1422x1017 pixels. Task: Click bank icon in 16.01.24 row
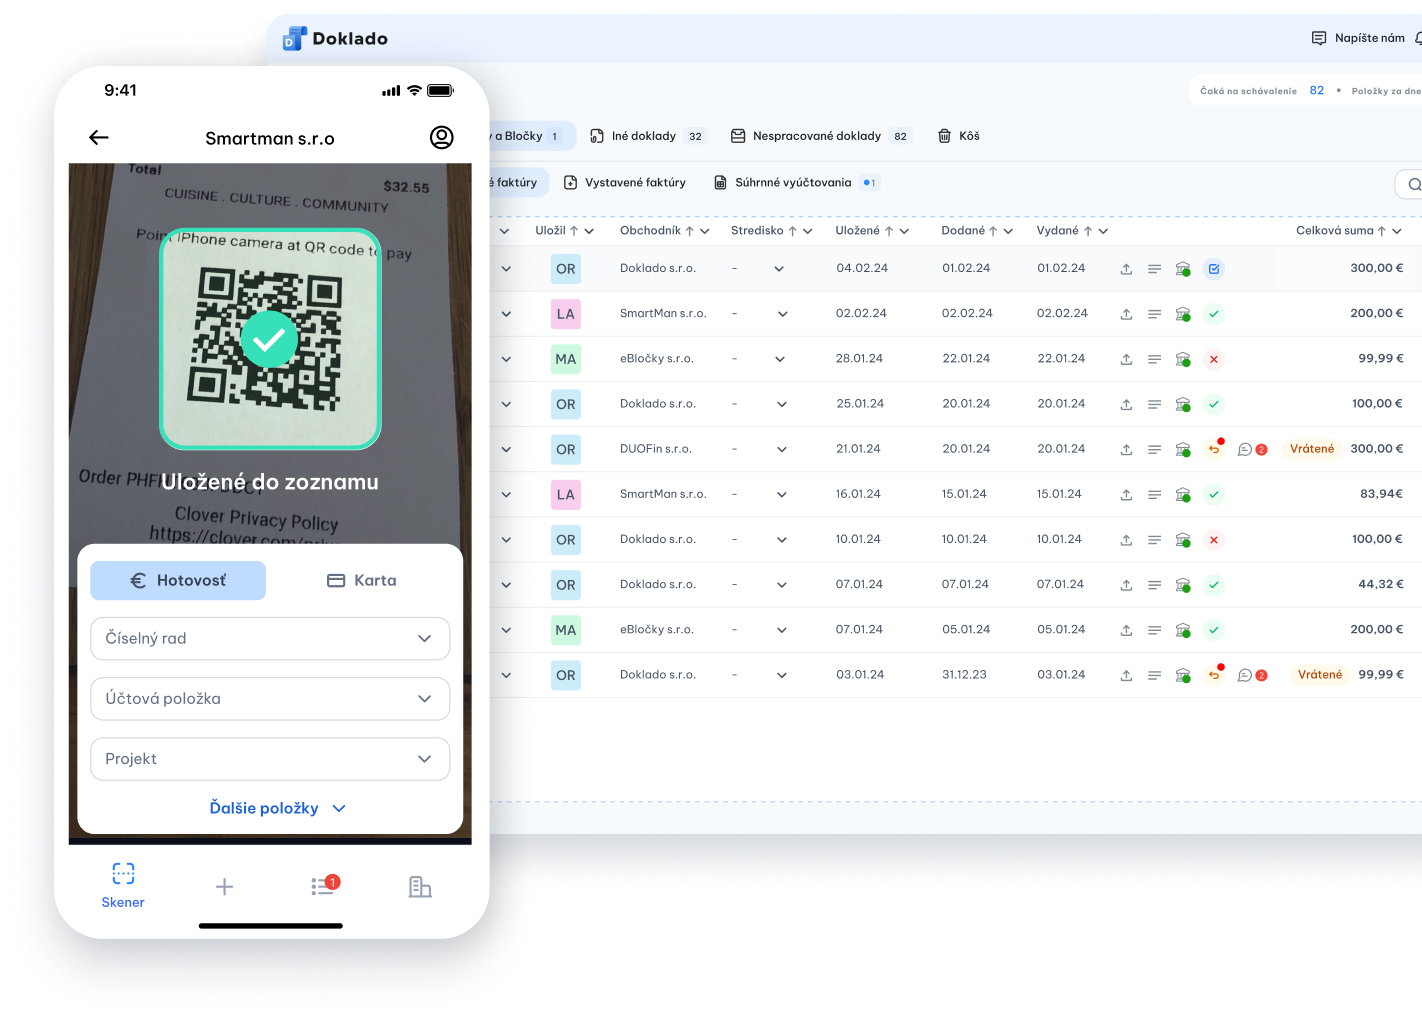[x=1183, y=495]
